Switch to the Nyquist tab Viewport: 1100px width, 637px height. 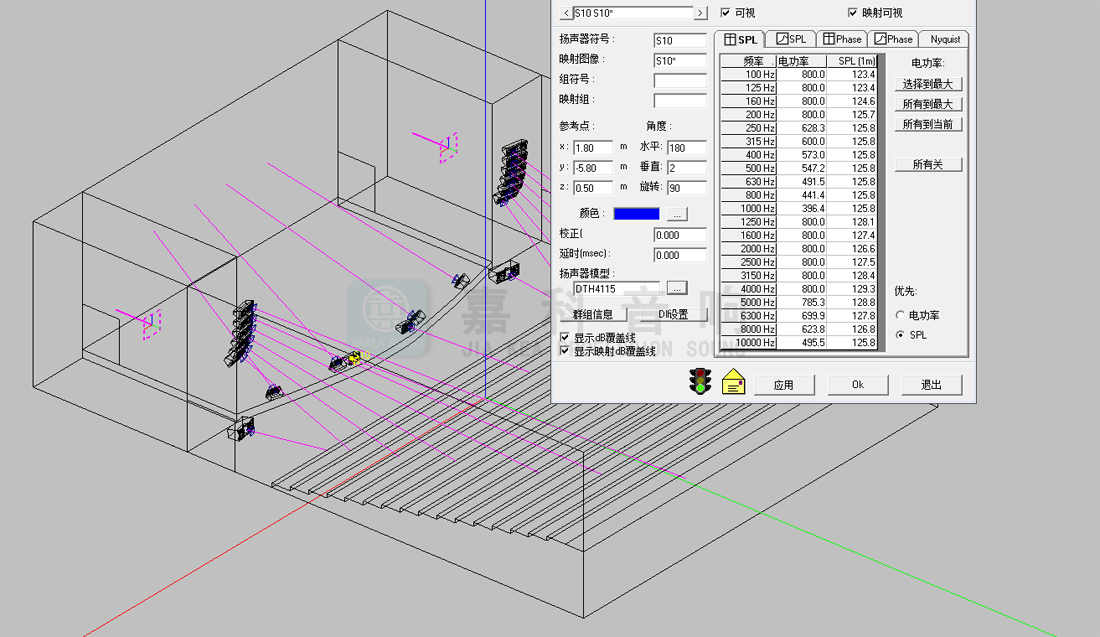[x=944, y=39]
